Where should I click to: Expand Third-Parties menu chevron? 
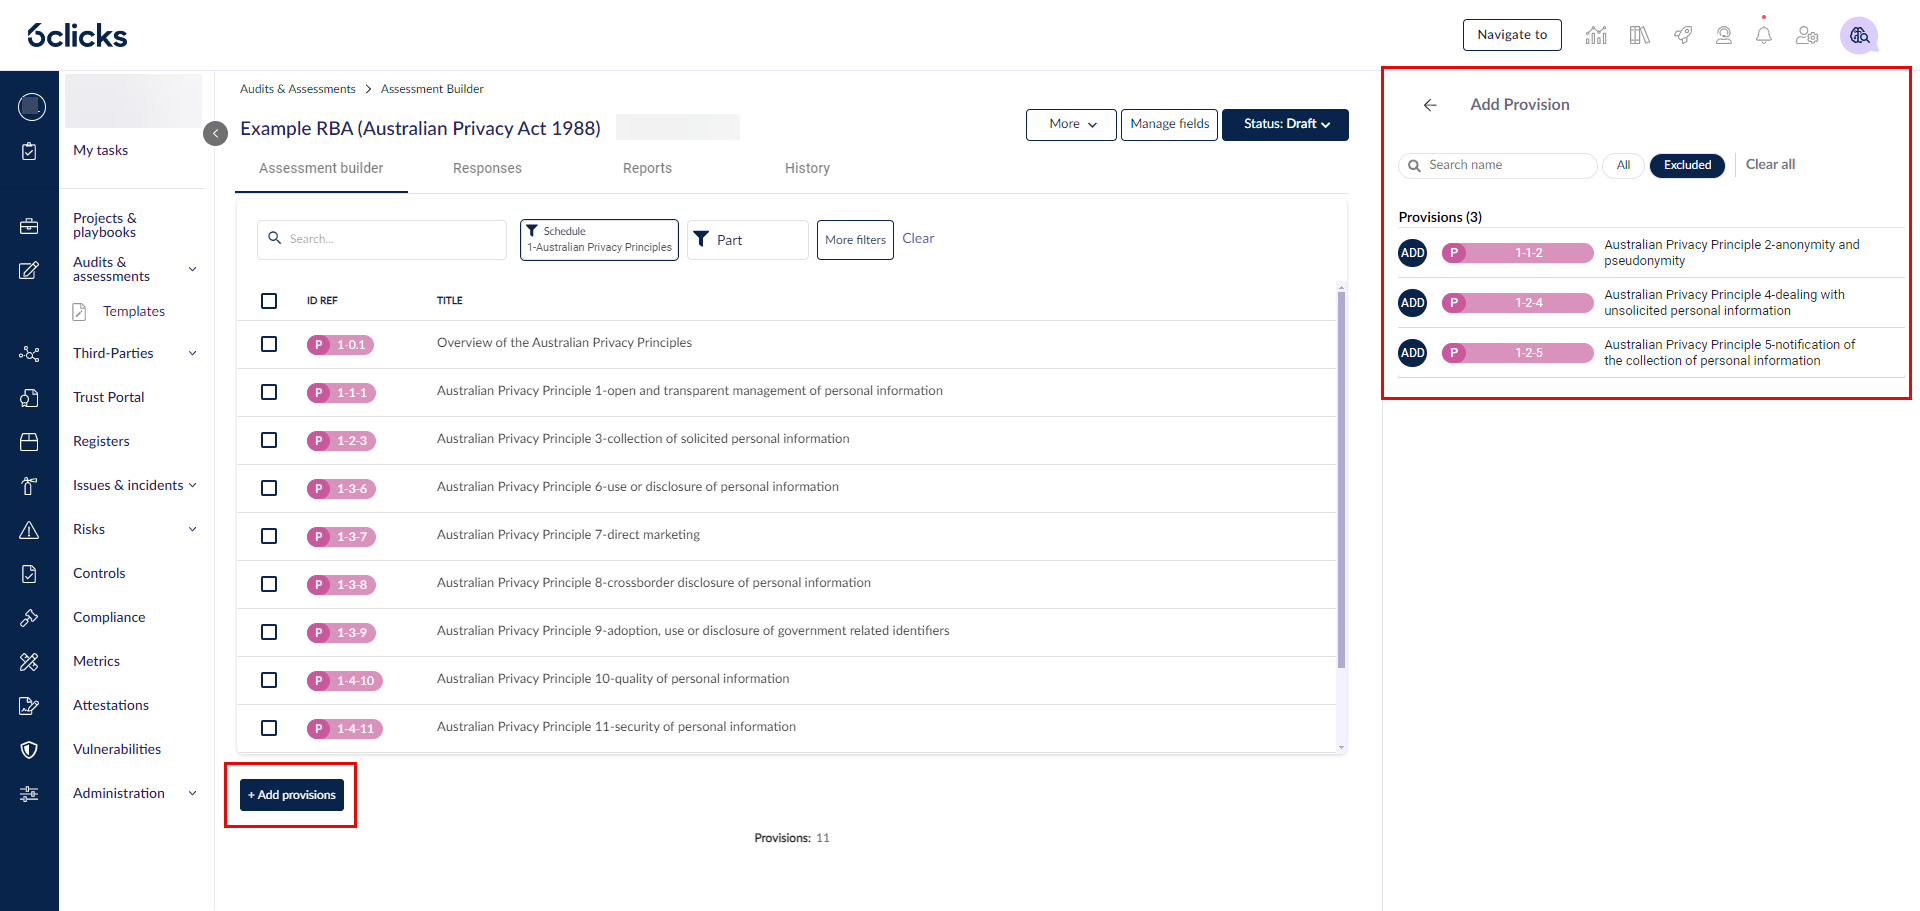193,353
